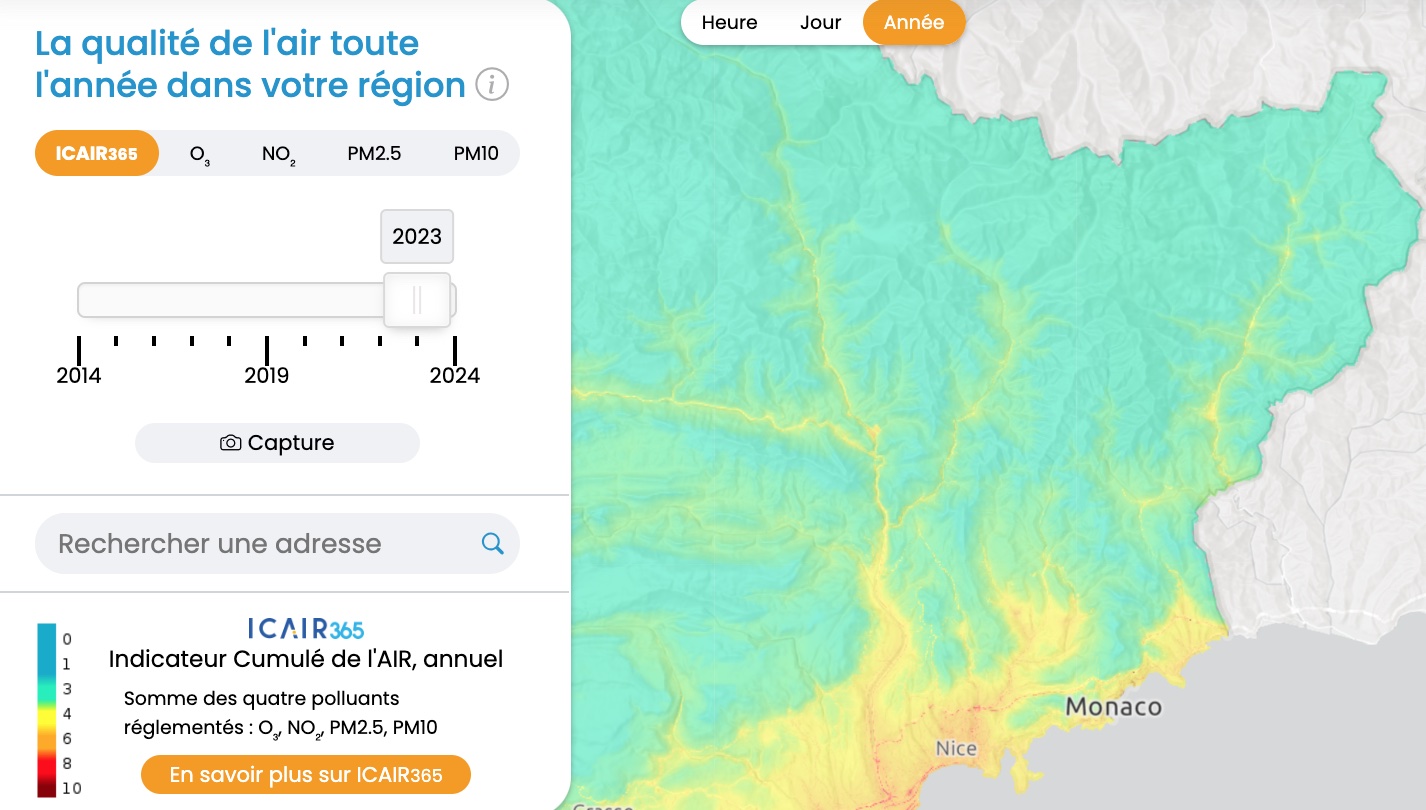Click the page title about qualité de l'air
Screen dimensions: 1426x810
point(251,64)
